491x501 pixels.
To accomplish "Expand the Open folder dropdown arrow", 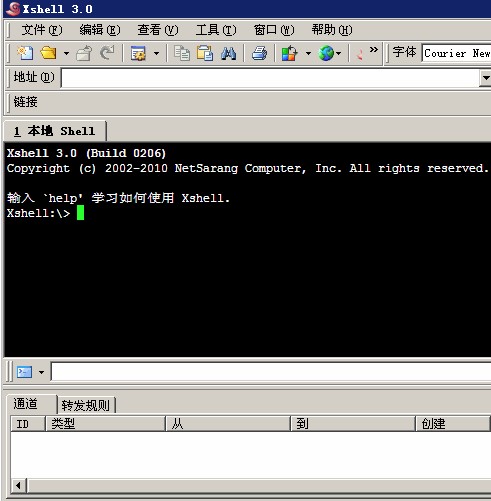I will click(x=66, y=53).
